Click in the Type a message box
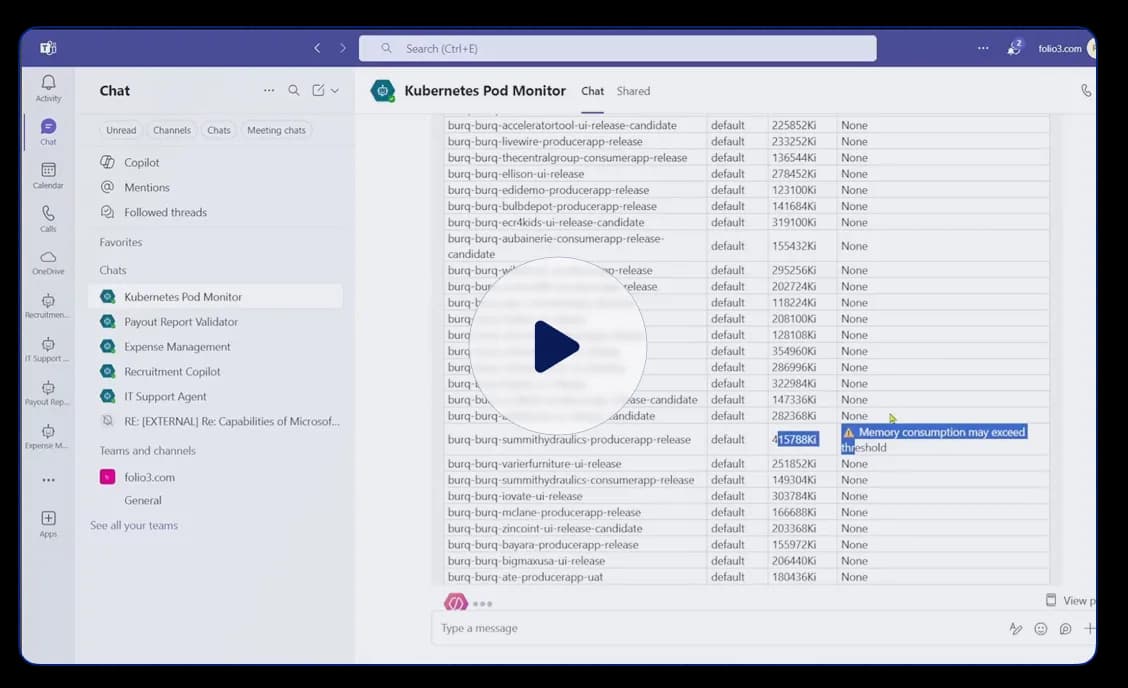Viewport: 1128px width, 688px height. point(719,628)
